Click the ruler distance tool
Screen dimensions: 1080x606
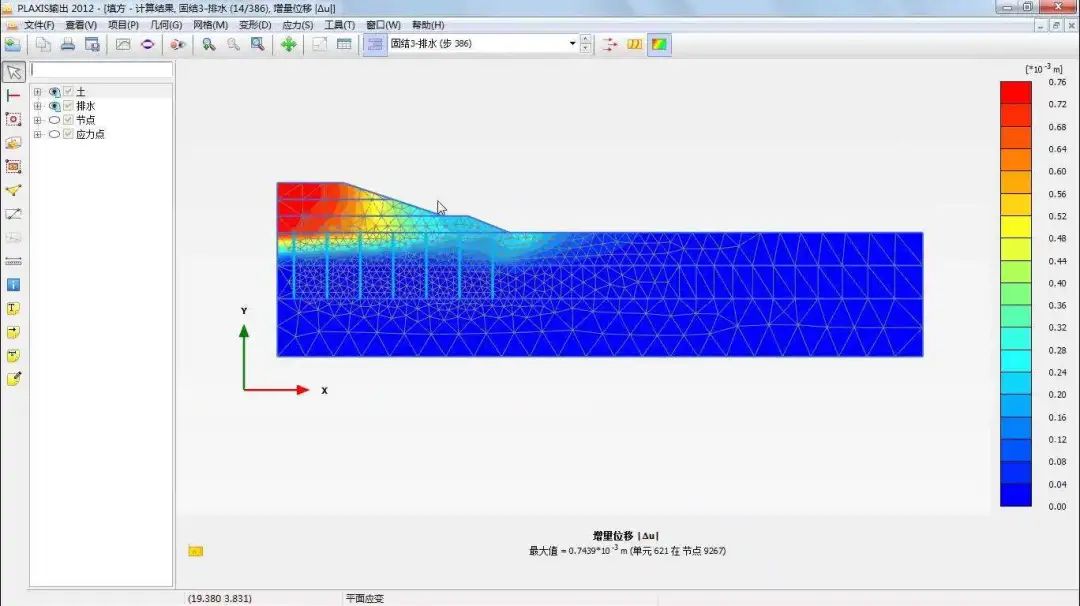pyautogui.click(x=13, y=261)
